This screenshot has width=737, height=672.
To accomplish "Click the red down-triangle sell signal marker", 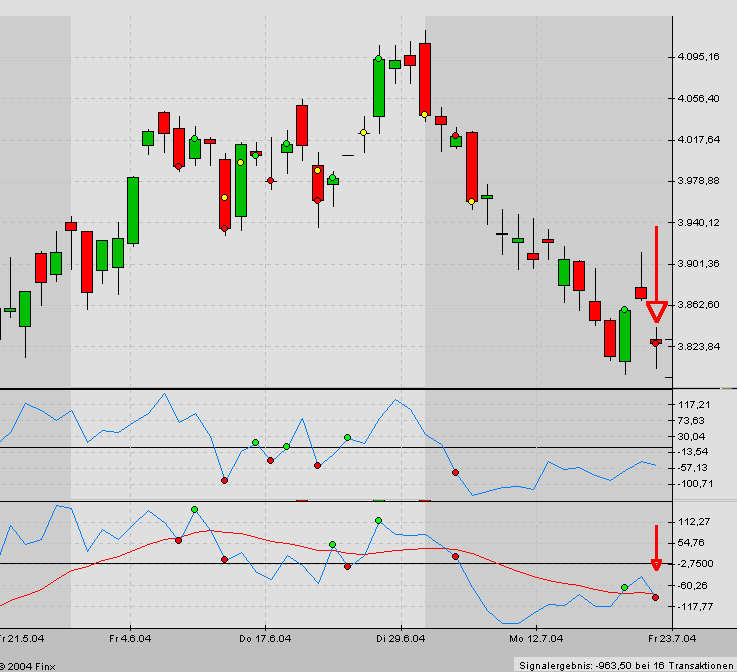I will [656, 312].
